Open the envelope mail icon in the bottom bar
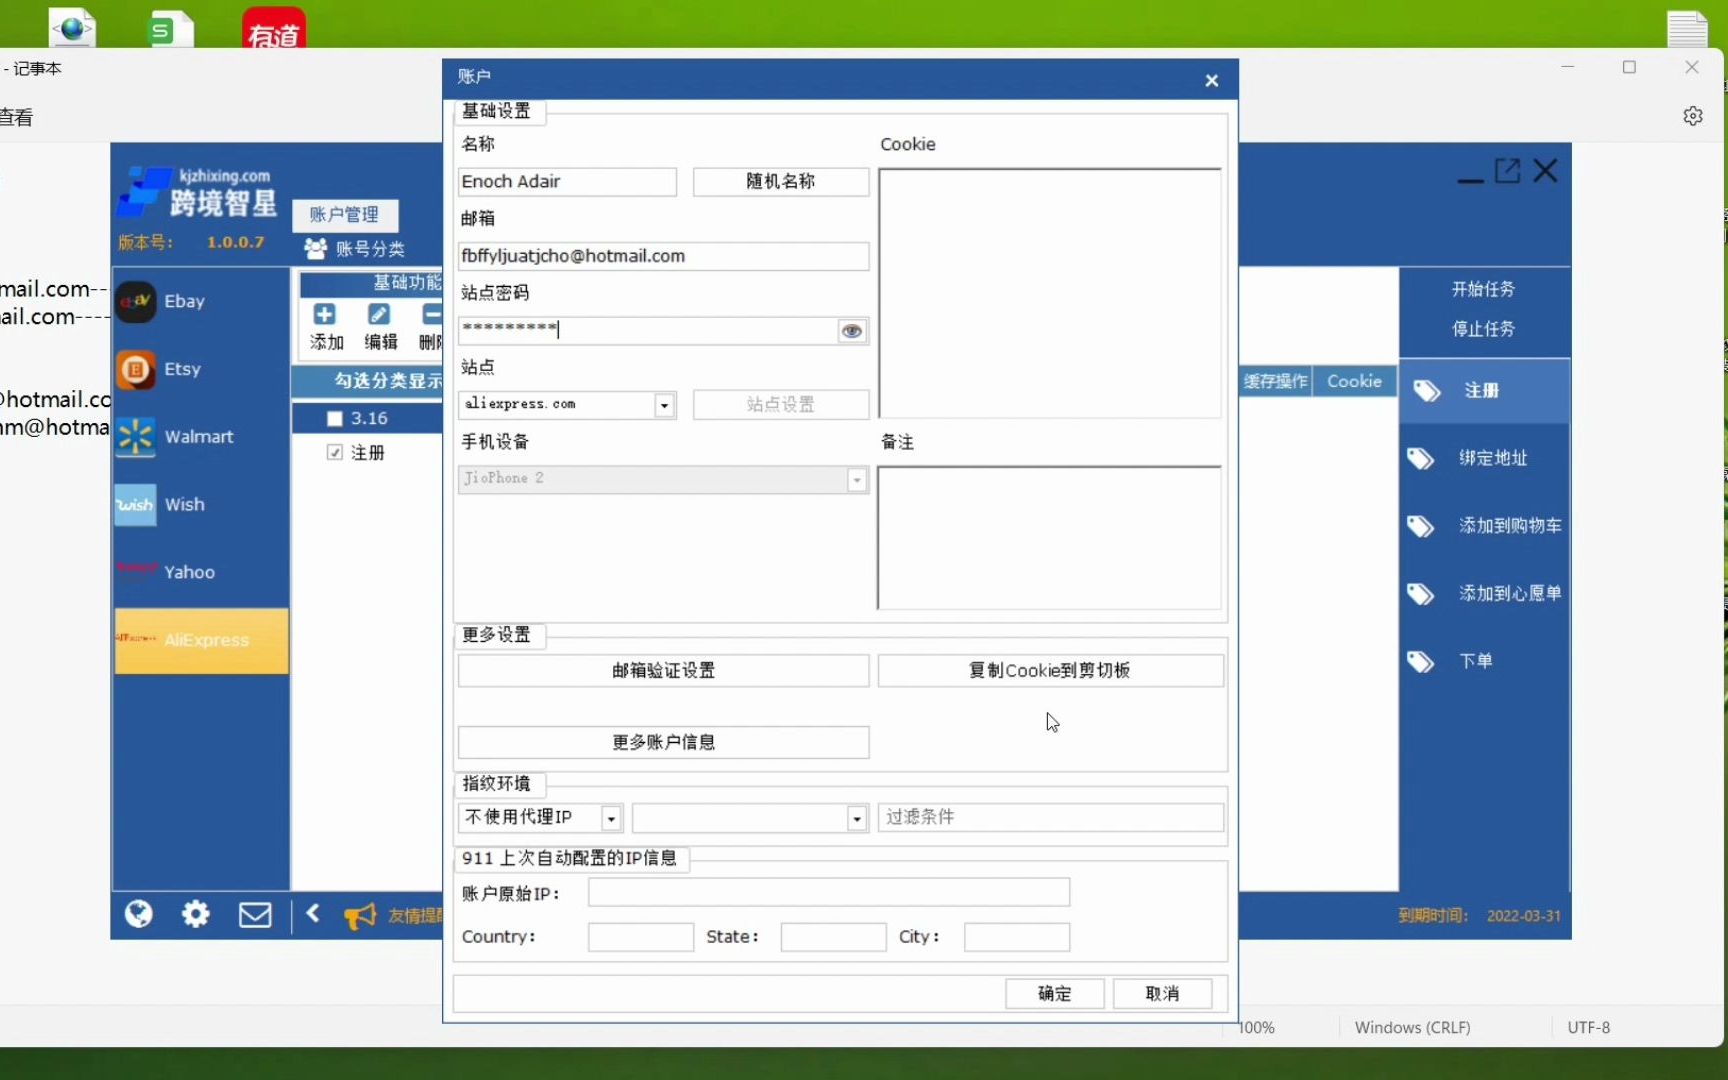 [255, 915]
